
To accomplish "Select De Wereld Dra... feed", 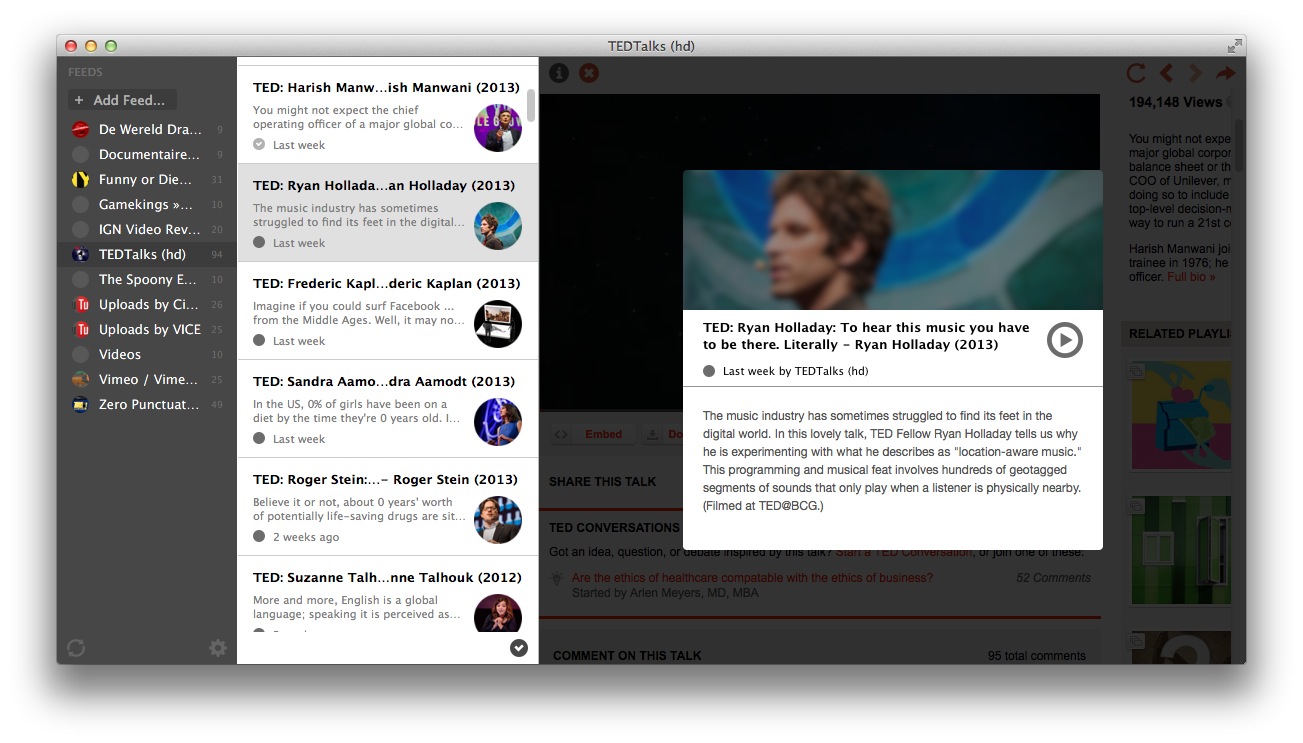I will click(x=147, y=129).
